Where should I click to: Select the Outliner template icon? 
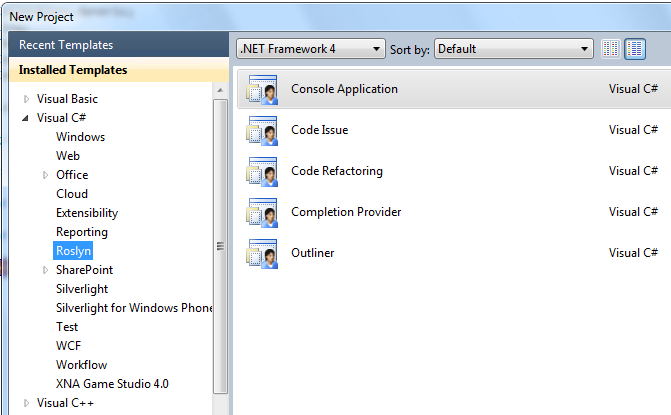262,254
